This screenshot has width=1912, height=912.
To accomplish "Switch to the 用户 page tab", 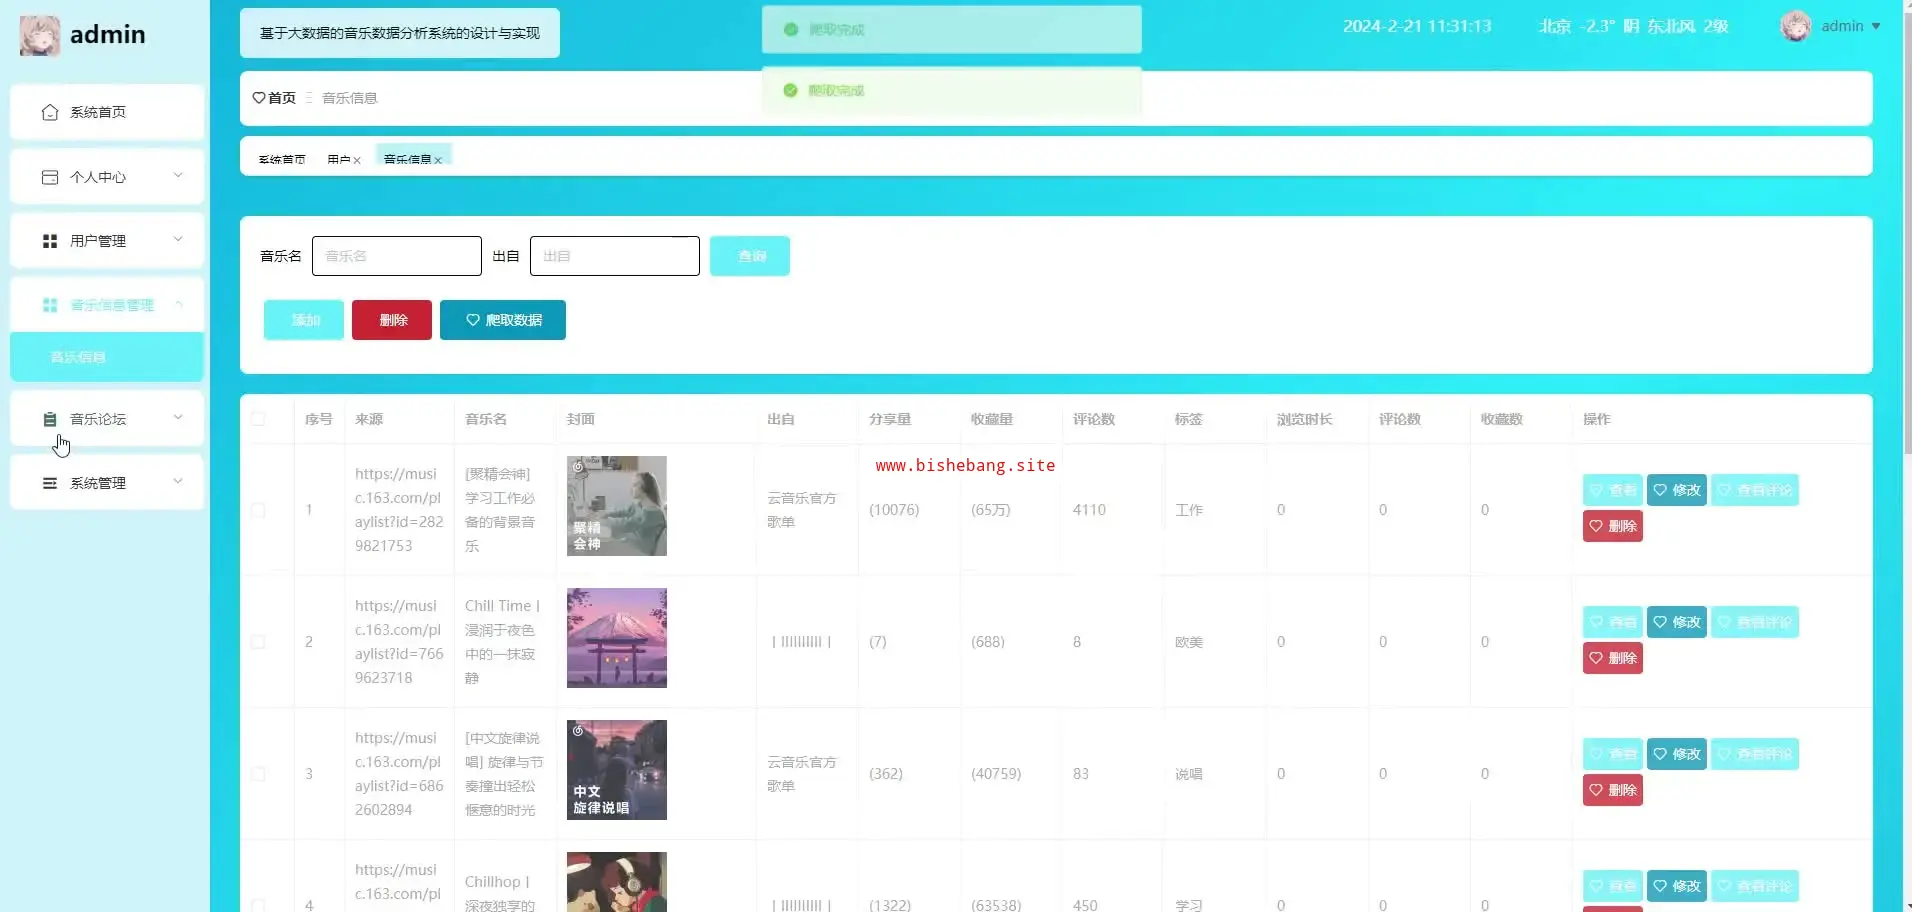I will pyautogui.click(x=339, y=159).
